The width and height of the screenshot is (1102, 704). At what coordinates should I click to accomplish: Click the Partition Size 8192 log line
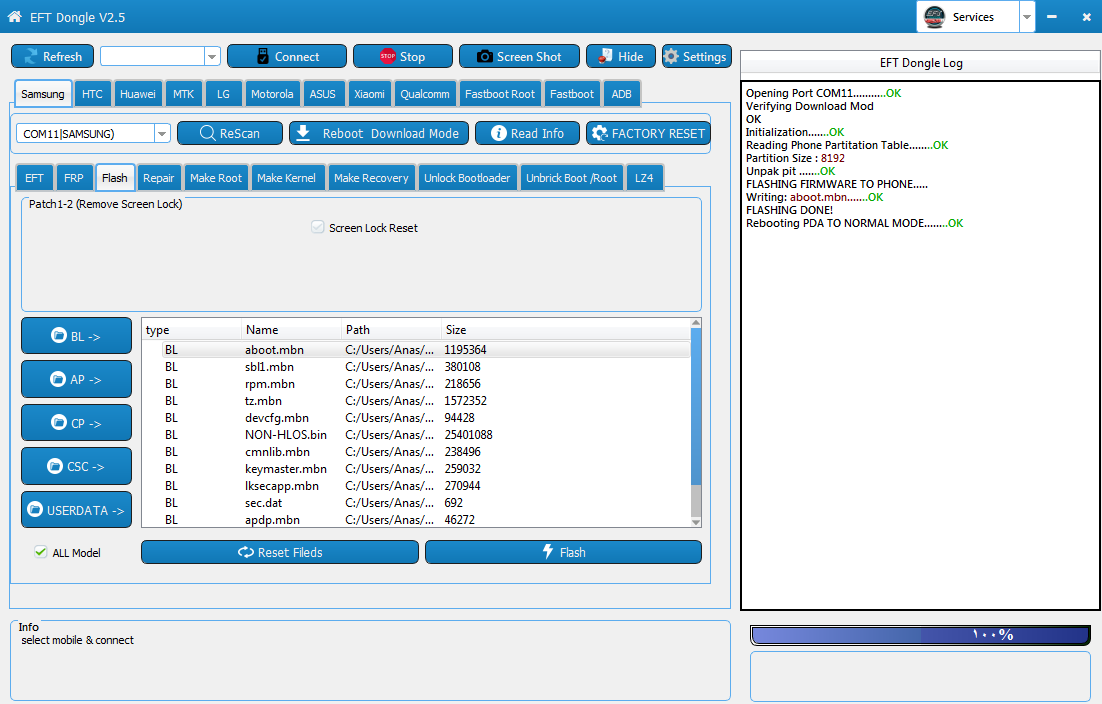click(x=795, y=158)
